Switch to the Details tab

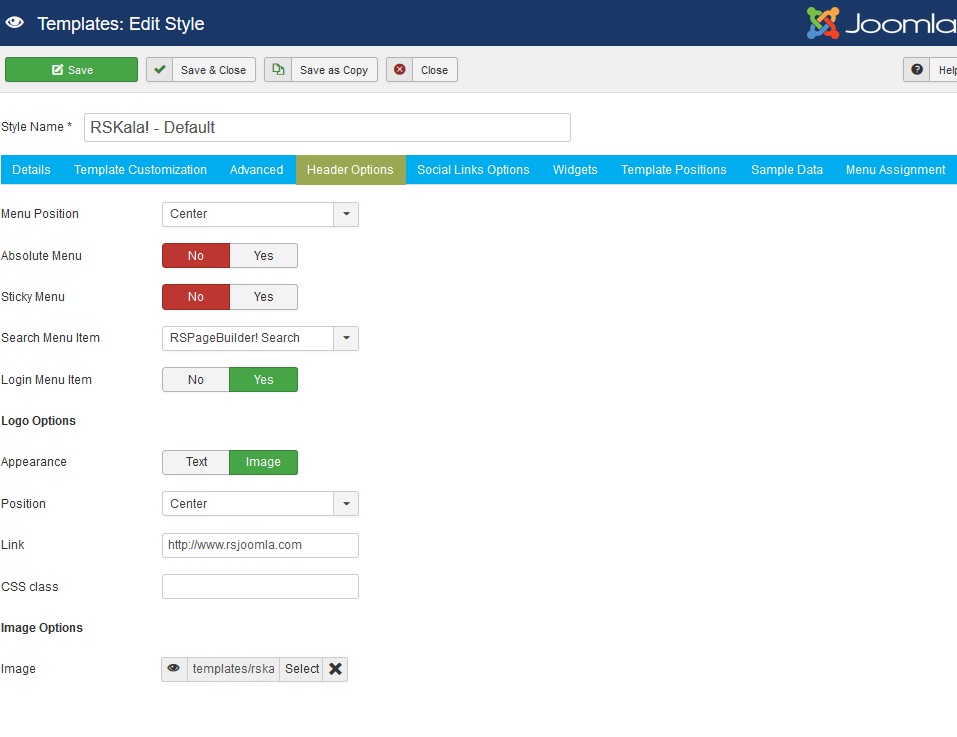(31, 170)
